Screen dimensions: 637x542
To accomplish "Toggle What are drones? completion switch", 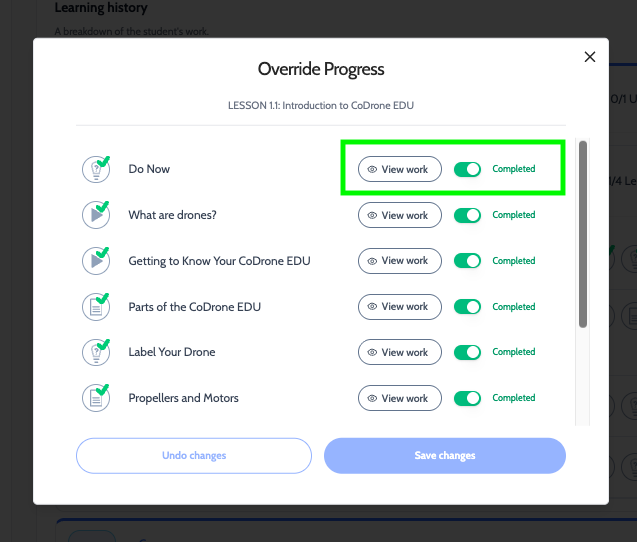I will (467, 215).
